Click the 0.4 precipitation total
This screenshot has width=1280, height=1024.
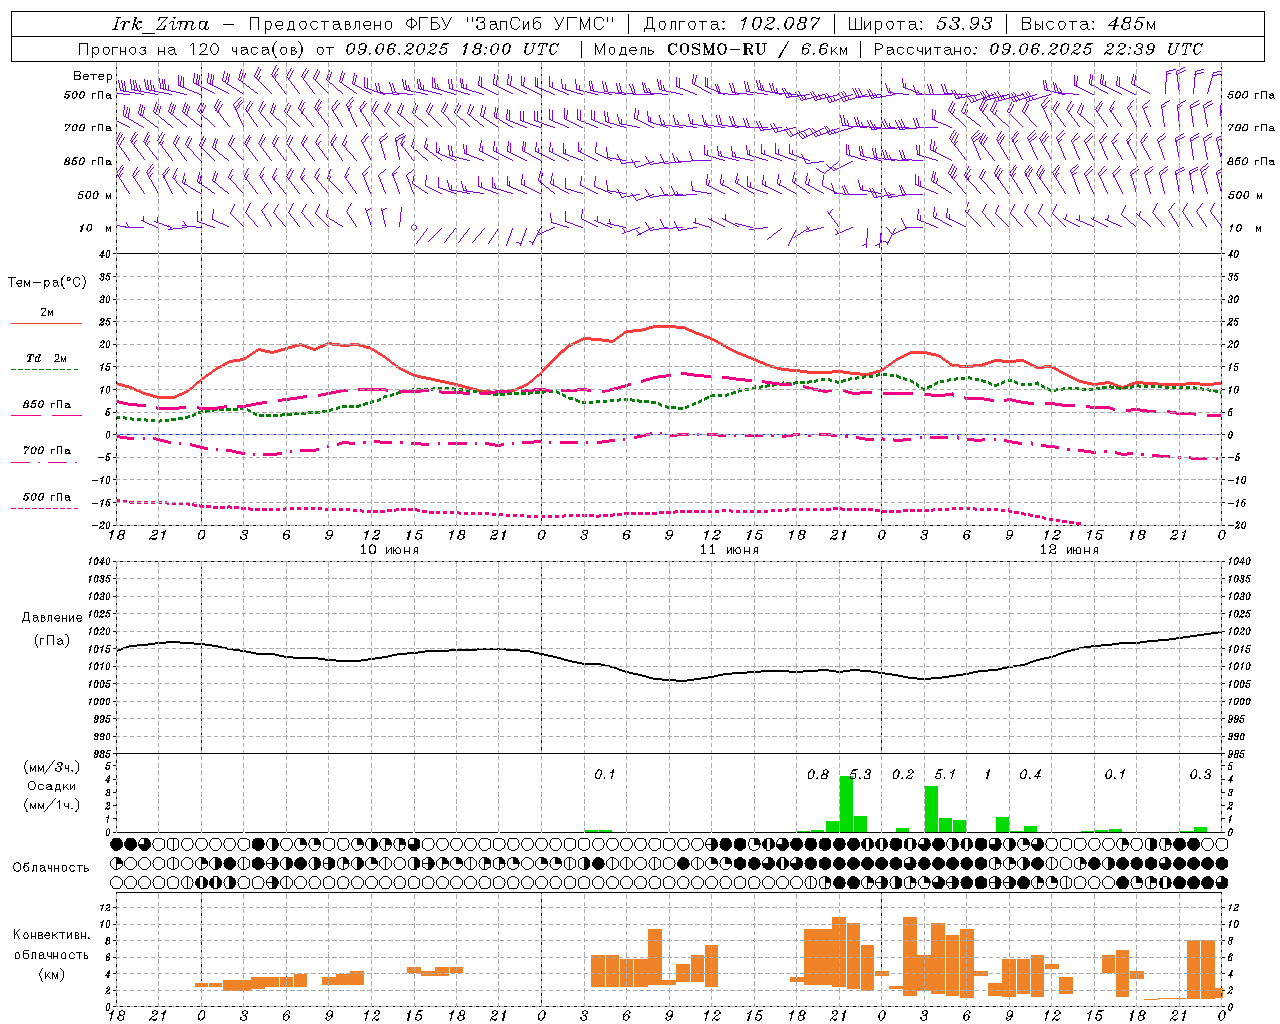[1030, 774]
